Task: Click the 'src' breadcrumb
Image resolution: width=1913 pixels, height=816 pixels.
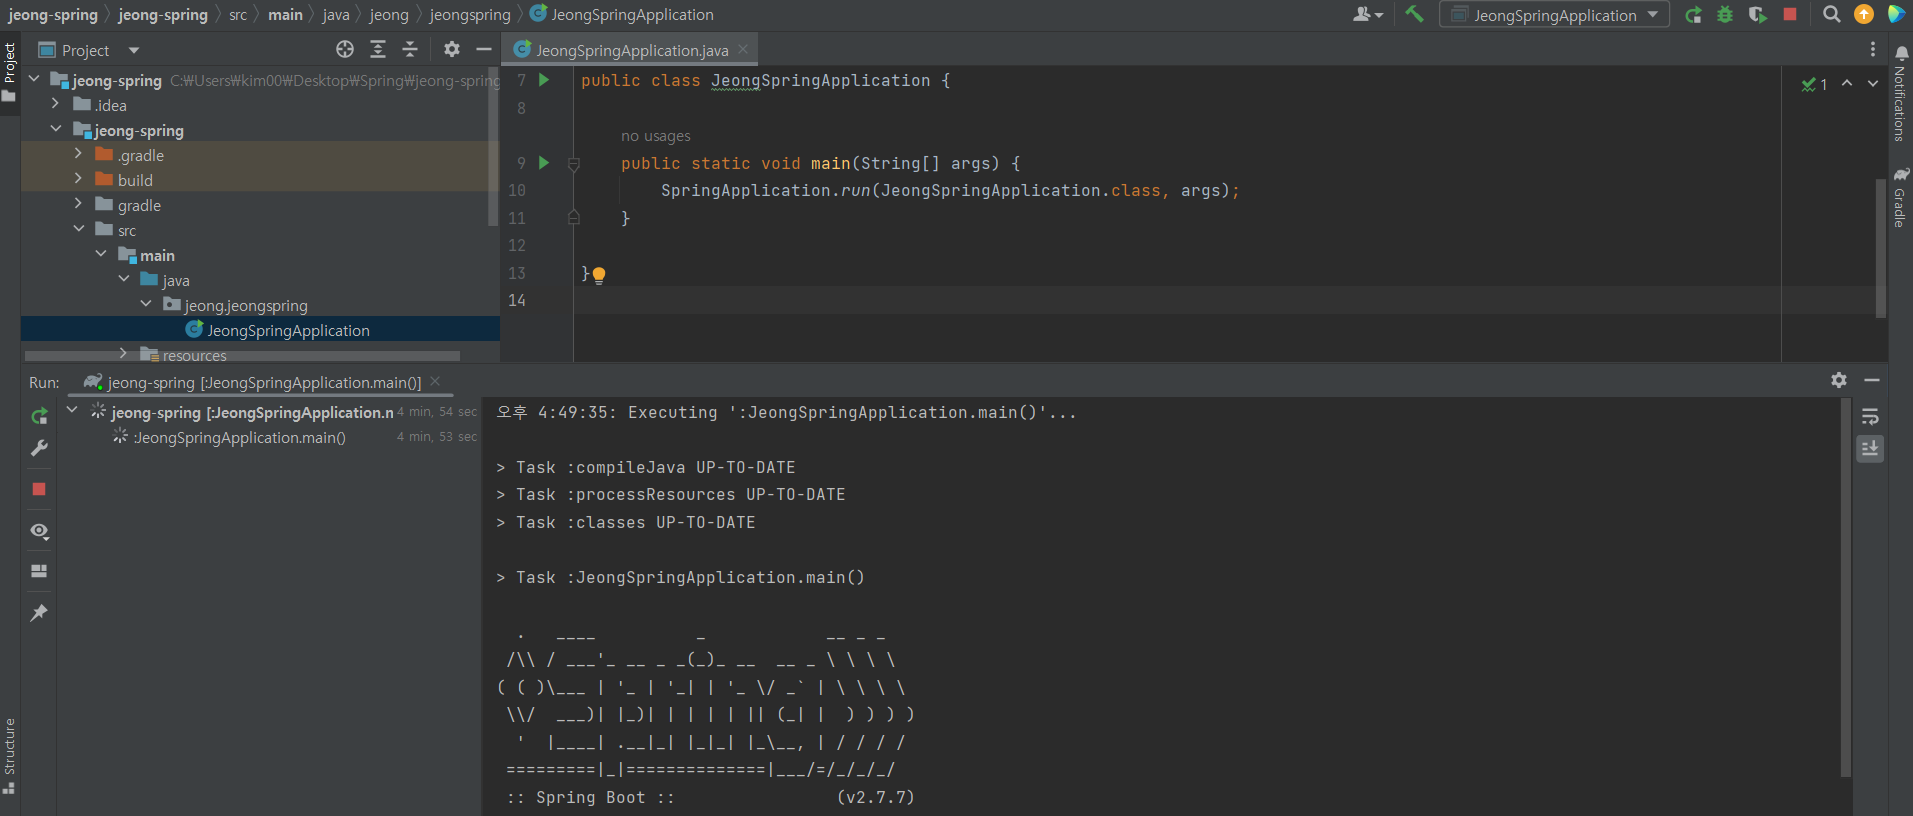Action: click(x=238, y=15)
